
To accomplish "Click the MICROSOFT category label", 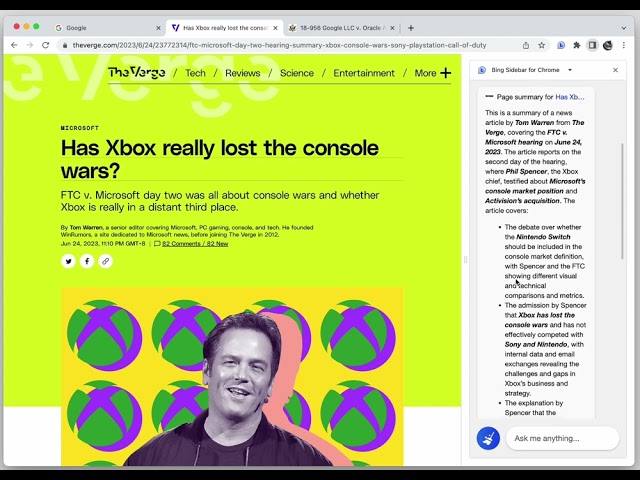I will (x=80, y=128).
